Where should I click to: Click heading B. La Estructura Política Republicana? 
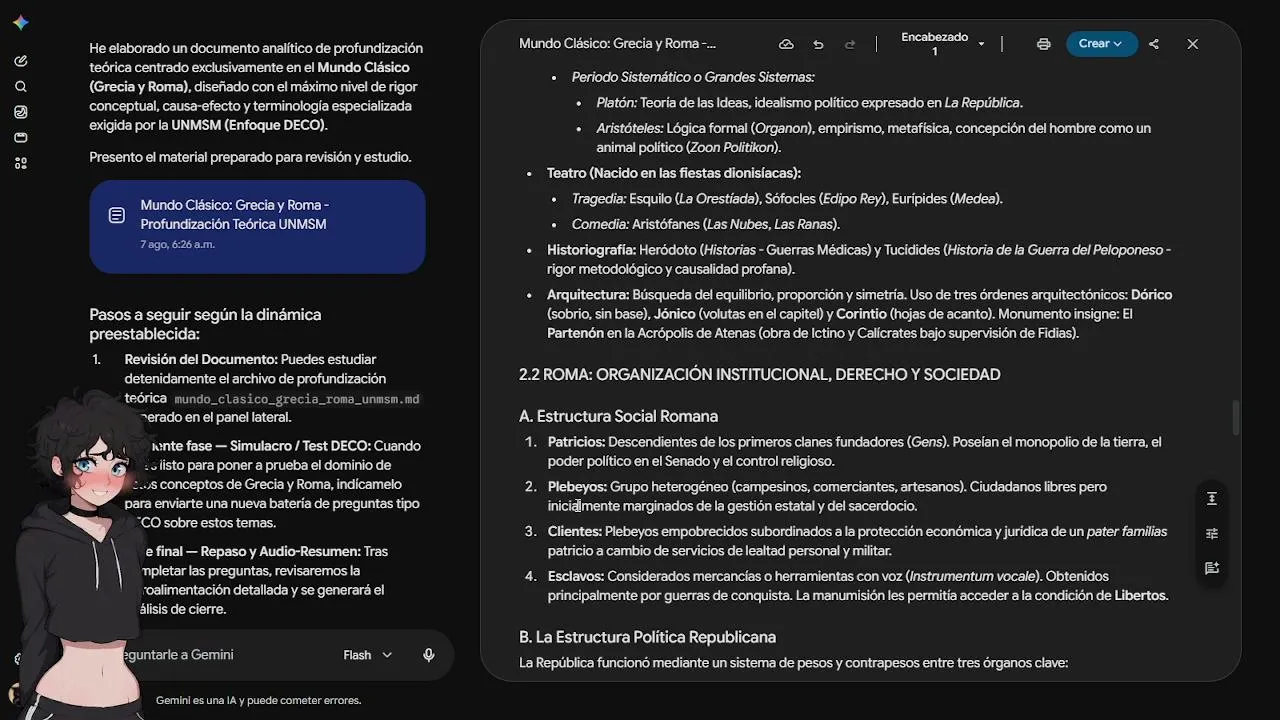pyautogui.click(x=647, y=637)
